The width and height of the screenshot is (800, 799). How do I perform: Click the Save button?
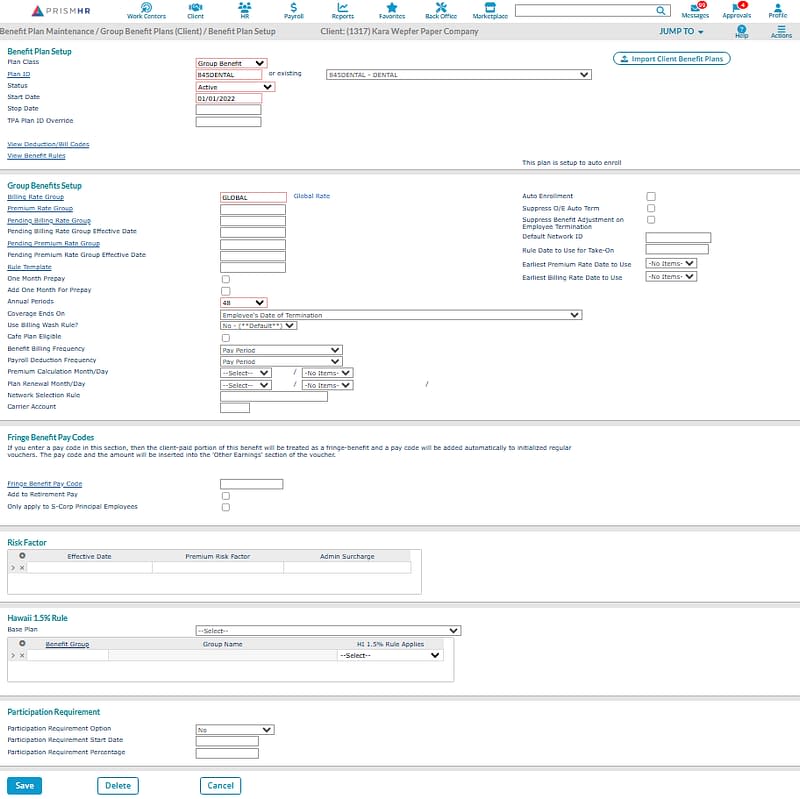(25, 785)
